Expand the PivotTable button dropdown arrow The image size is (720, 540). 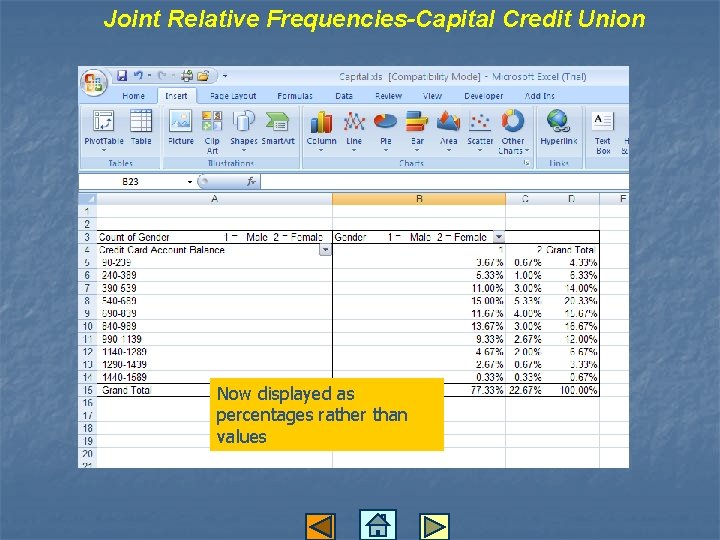click(x=104, y=150)
